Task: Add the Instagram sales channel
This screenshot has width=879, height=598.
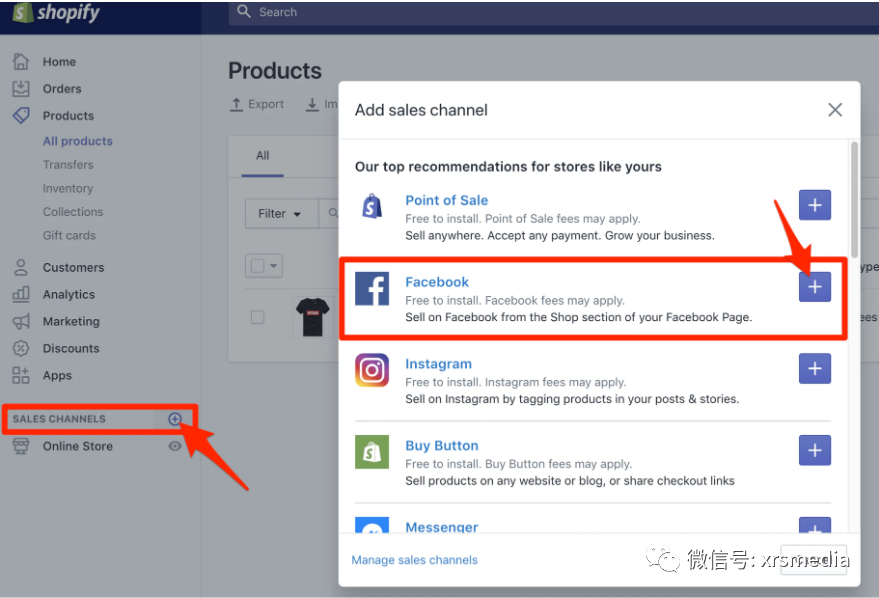Action: click(814, 369)
